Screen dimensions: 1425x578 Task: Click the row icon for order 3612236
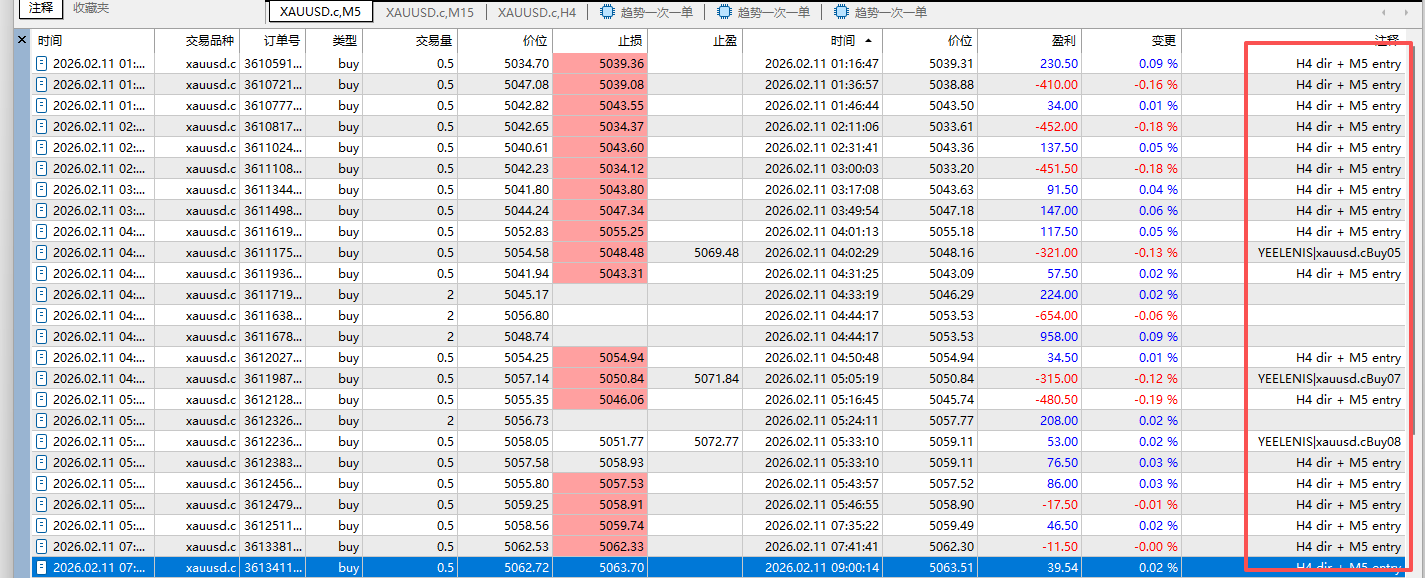[x=42, y=441]
